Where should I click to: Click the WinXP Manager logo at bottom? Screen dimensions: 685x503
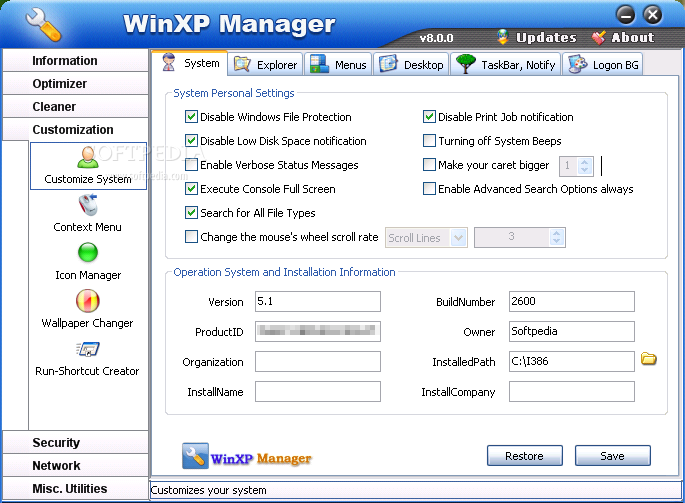[x=247, y=456]
